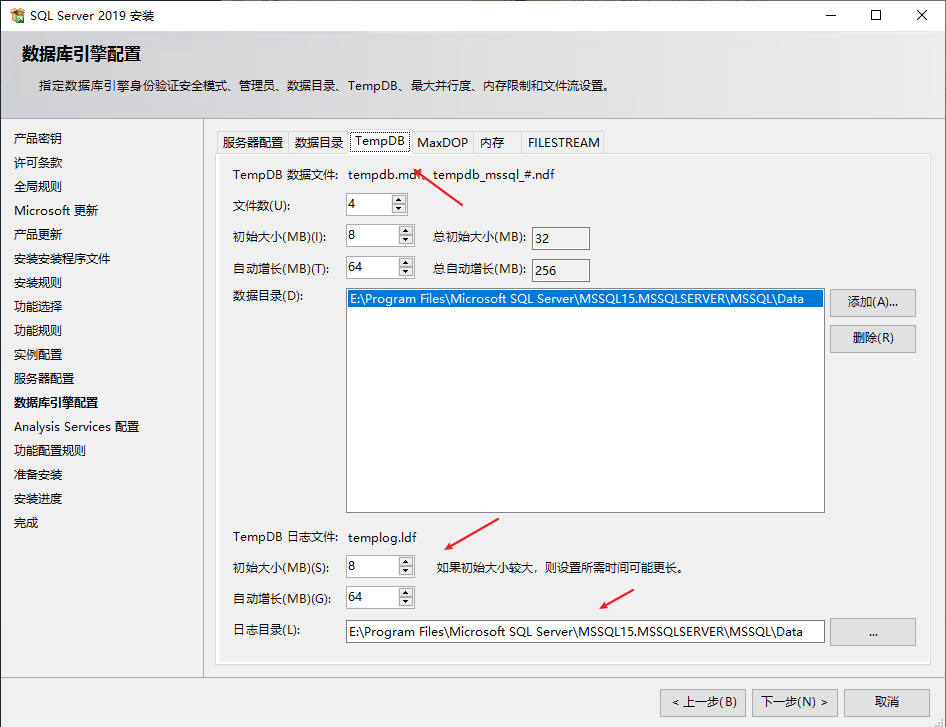Click 许可条款 in the step list
Screen dimensions: 946x727
[38, 163]
